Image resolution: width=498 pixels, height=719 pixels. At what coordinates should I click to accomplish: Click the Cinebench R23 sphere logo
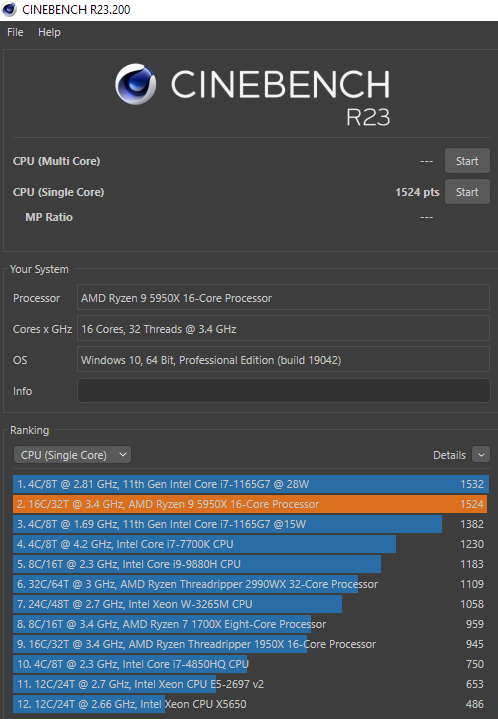136,84
